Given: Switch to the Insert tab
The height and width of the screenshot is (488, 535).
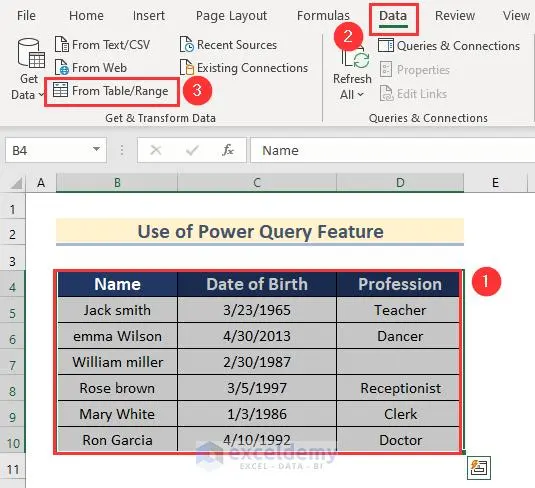Looking at the screenshot, I should point(149,15).
